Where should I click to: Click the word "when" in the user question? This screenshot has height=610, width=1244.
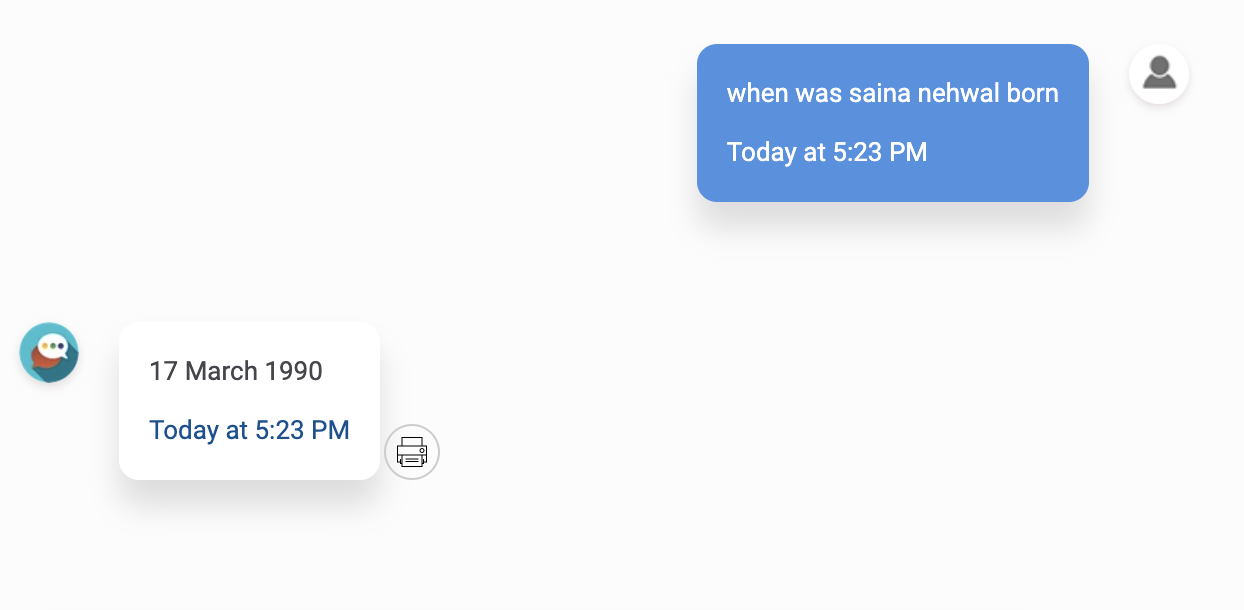click(x=757, y=94)
